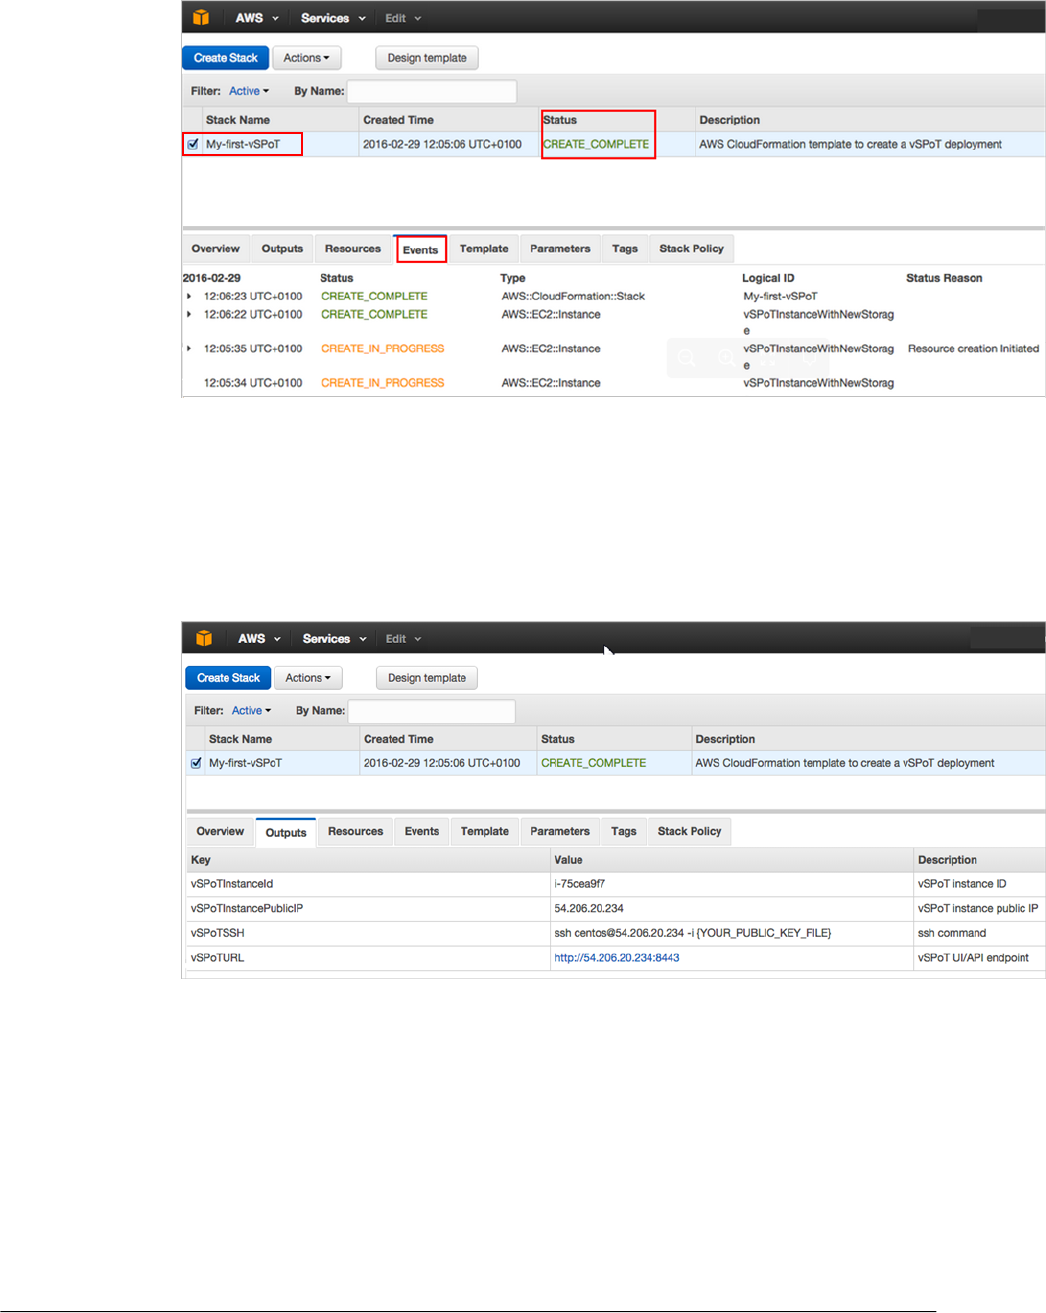Change Active filter in bottom console
The image size is (1046, 1313).
pyautogui.click(x=251, y=711)
